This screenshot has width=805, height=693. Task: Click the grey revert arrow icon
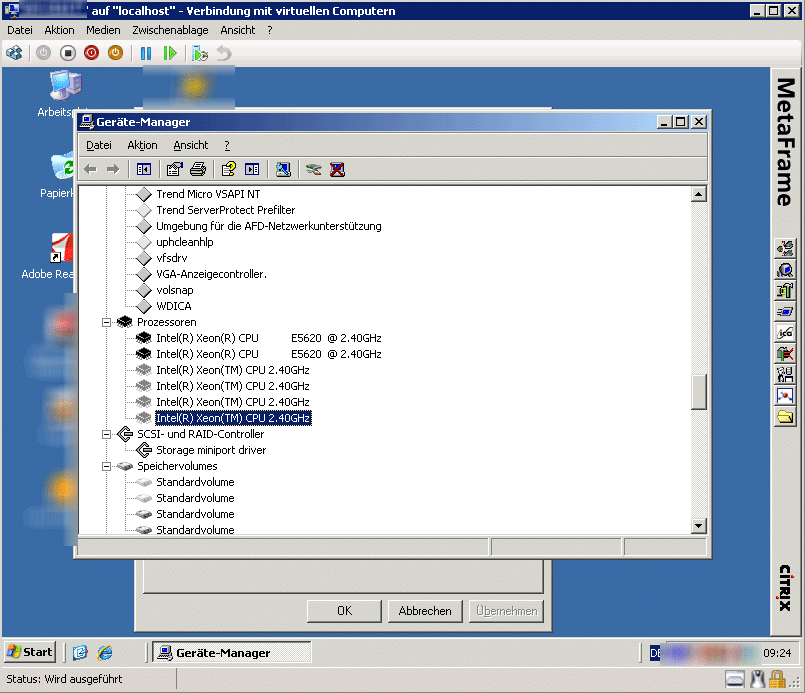click(224, 53)
